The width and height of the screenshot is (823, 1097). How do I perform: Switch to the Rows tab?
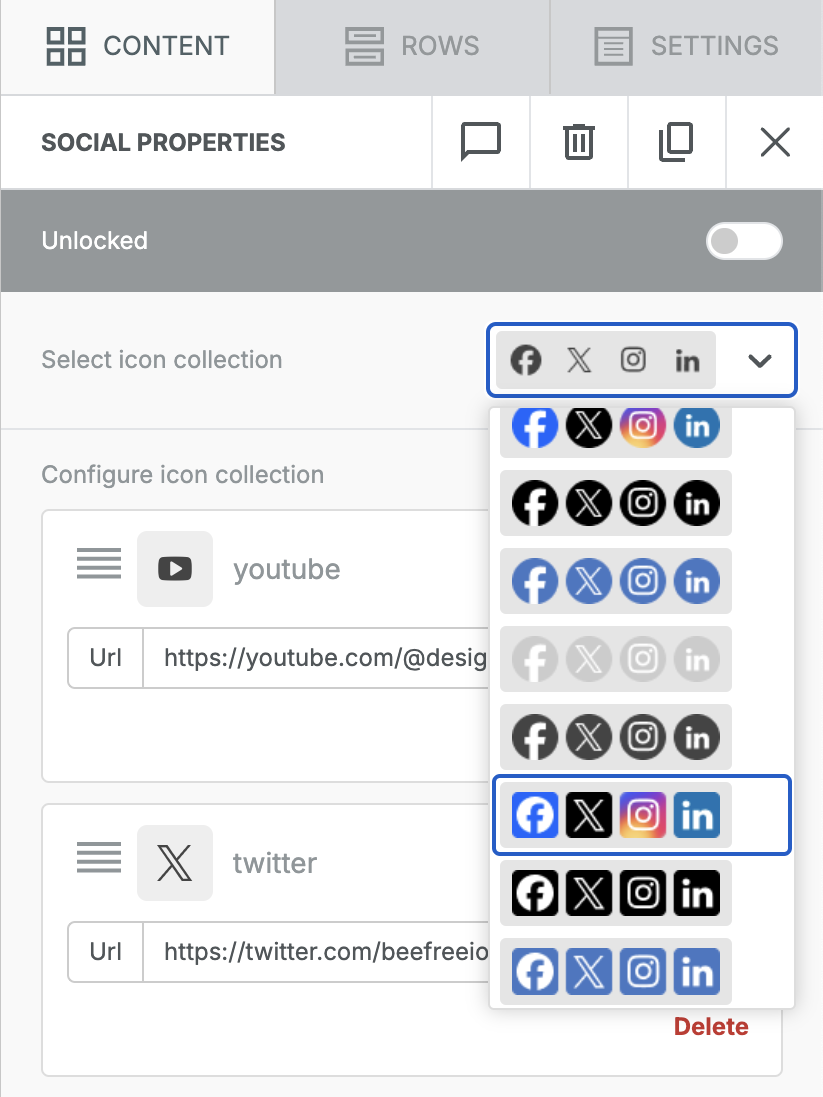[x=412, y=46]
